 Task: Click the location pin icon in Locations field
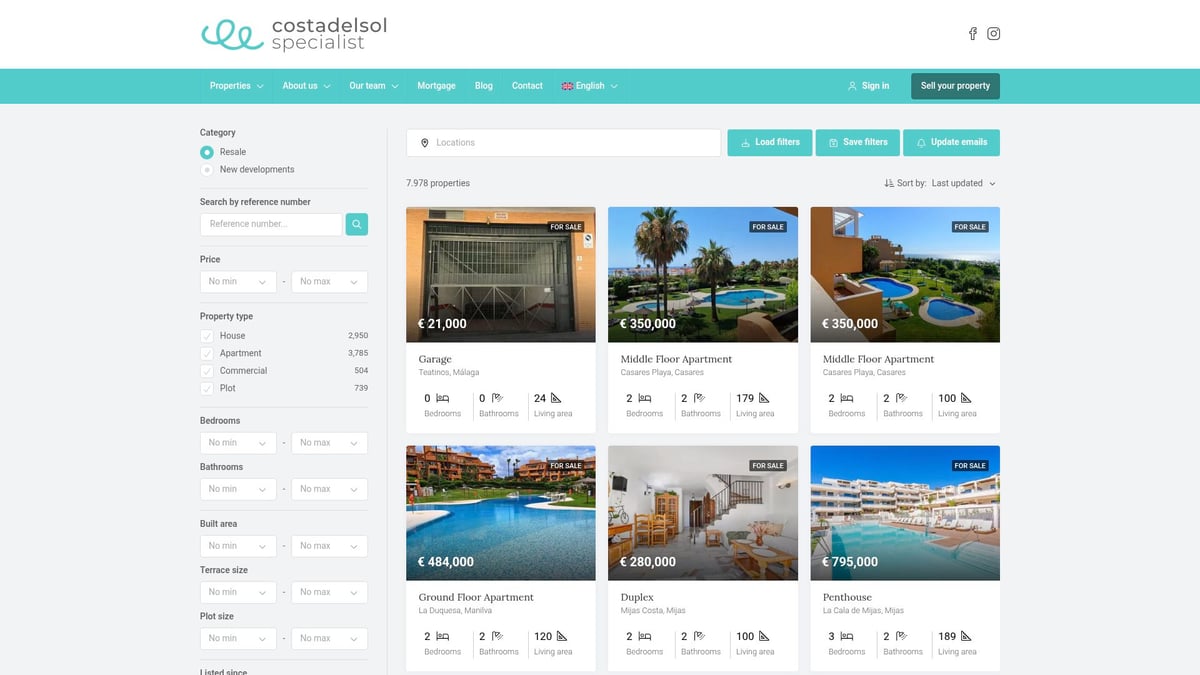[x=425, y=142]
